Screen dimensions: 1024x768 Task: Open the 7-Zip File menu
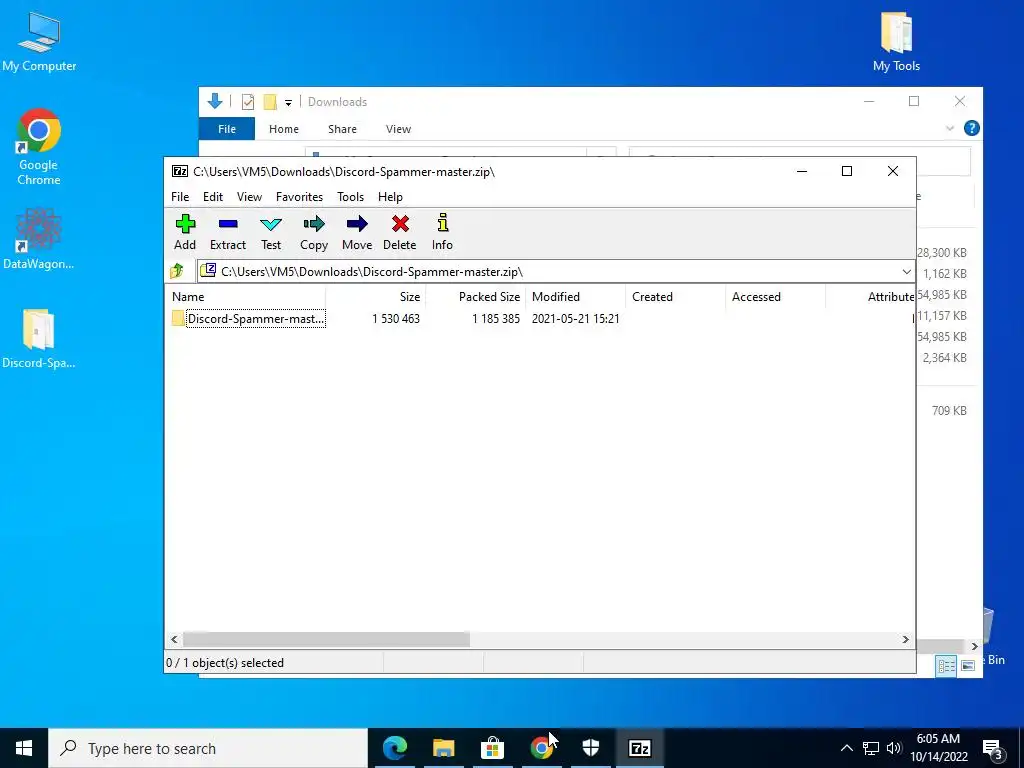(x=180, y=197)
